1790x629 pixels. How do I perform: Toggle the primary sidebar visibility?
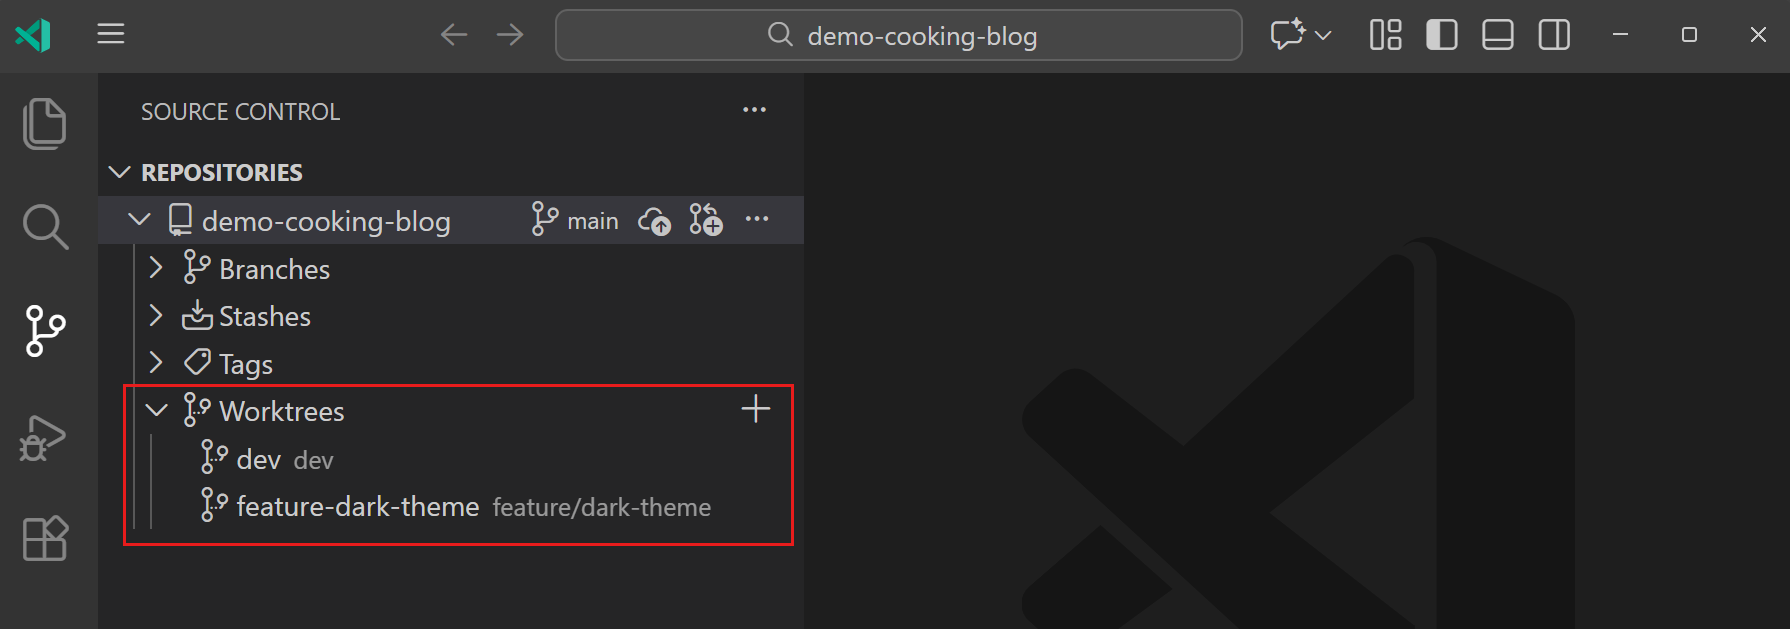[x=1441, y=34]
